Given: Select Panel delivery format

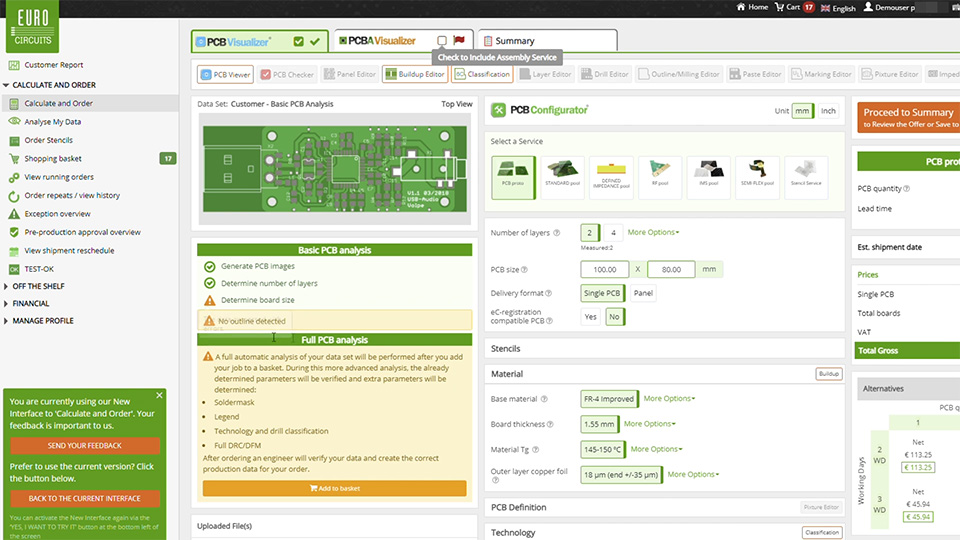Looking at the screenshot, I should click(x=645, y=294).
